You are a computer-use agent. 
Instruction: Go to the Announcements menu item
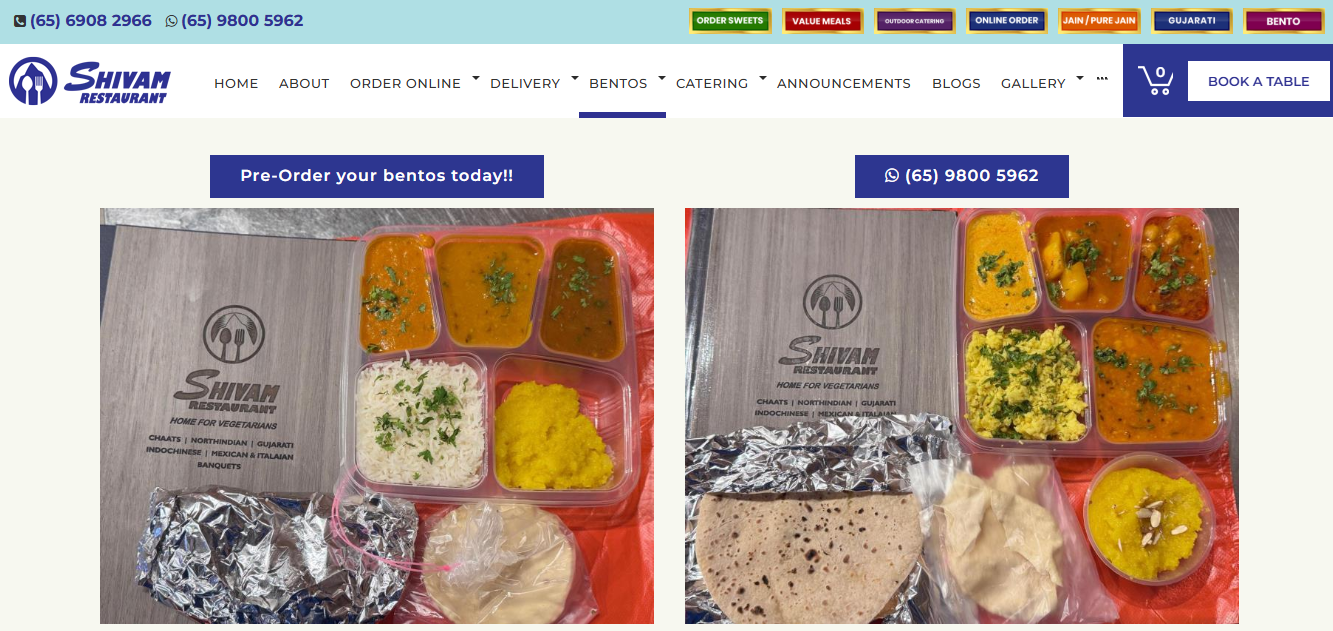[844, 83]
